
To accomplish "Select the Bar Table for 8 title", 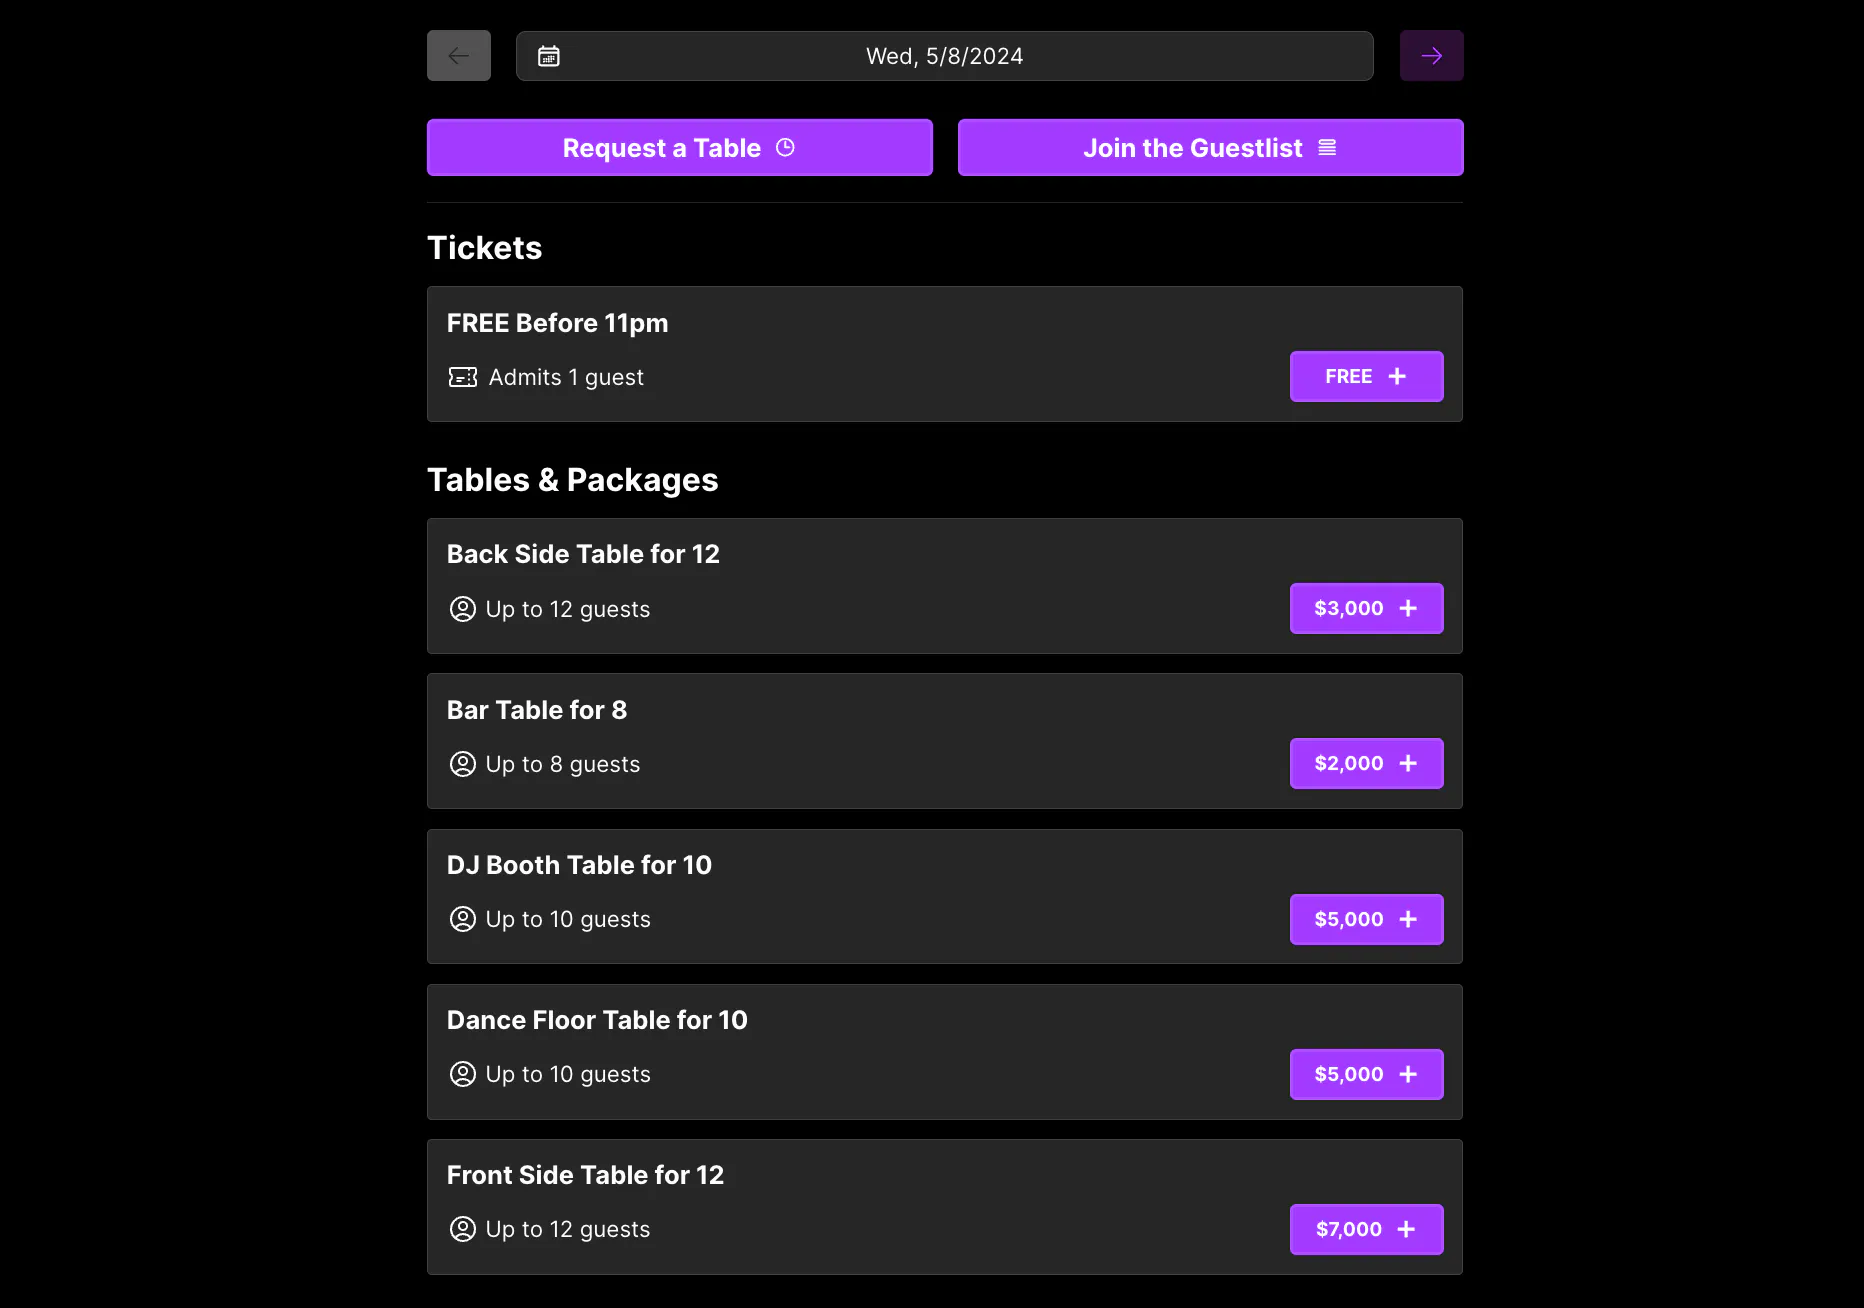I will click(537, 710).
